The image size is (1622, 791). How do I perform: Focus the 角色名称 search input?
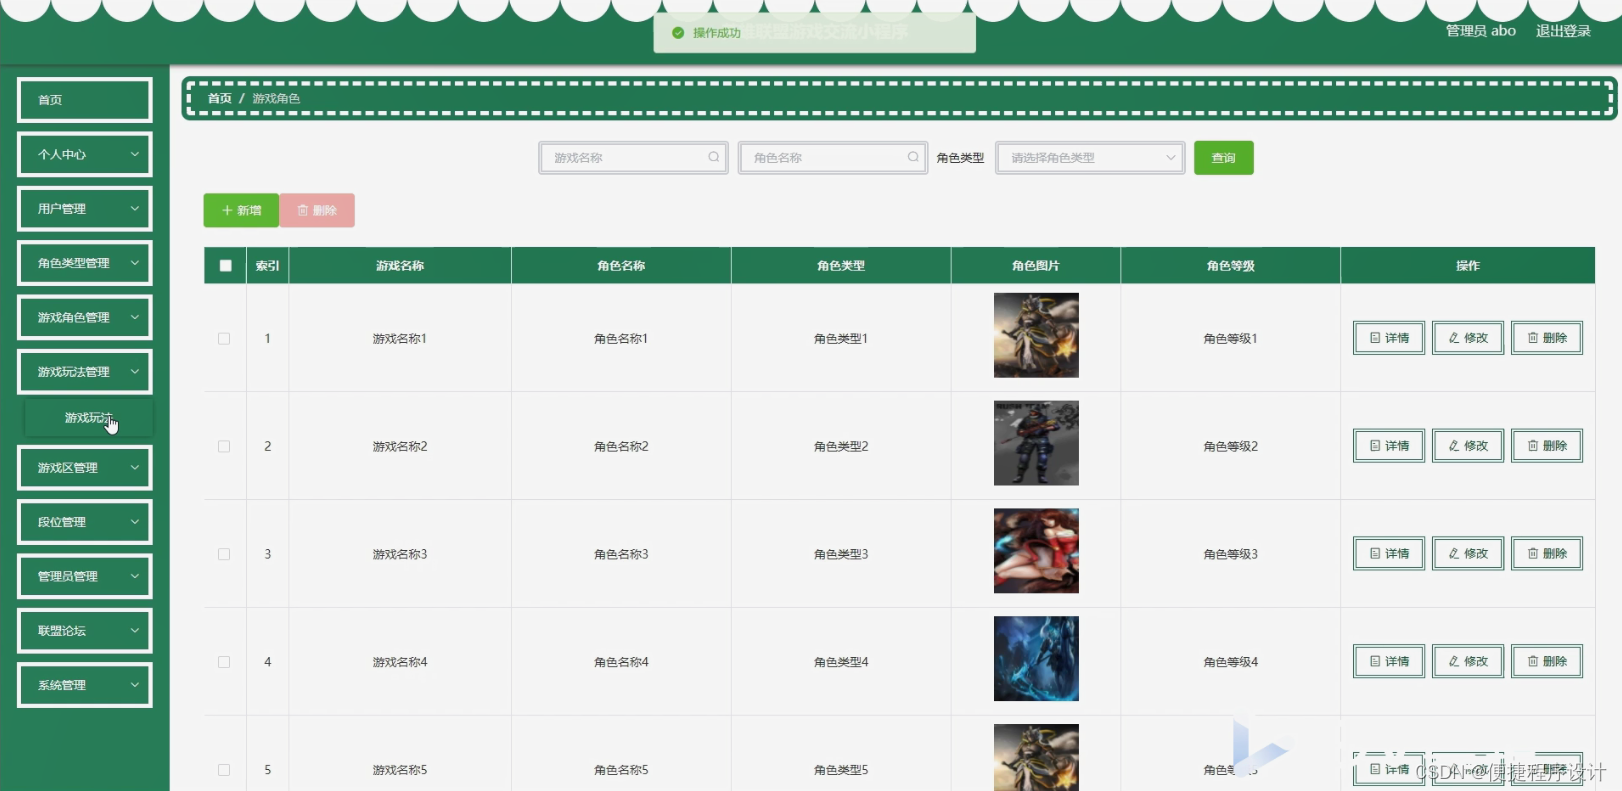point(832,158)
